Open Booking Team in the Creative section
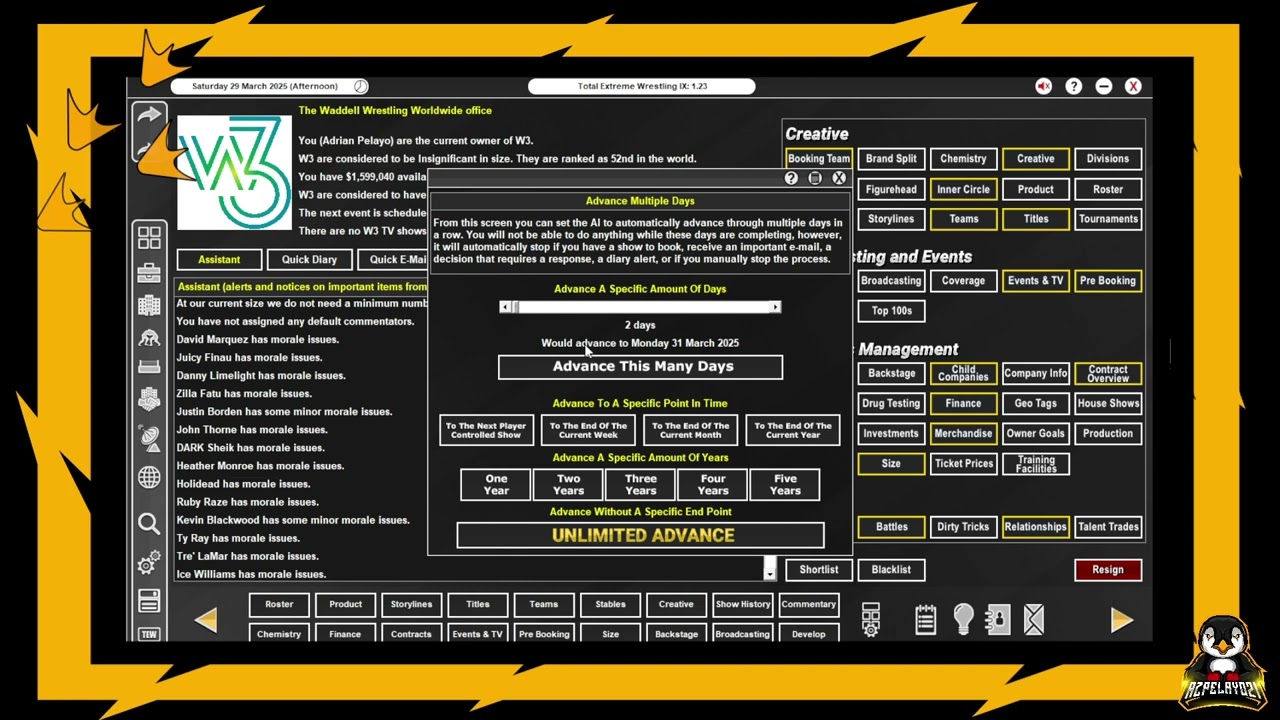The width and height of the screenshot is (1280, 720). 818,159
